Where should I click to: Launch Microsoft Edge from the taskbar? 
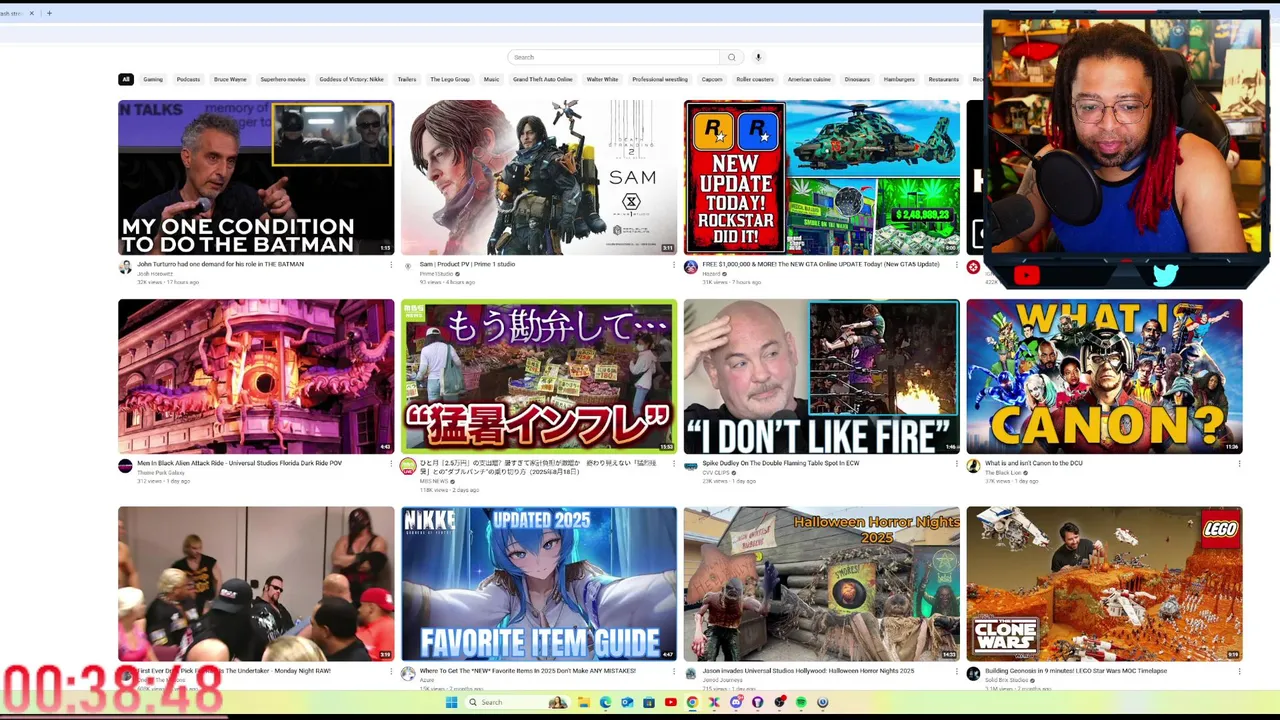click(605, 702)
